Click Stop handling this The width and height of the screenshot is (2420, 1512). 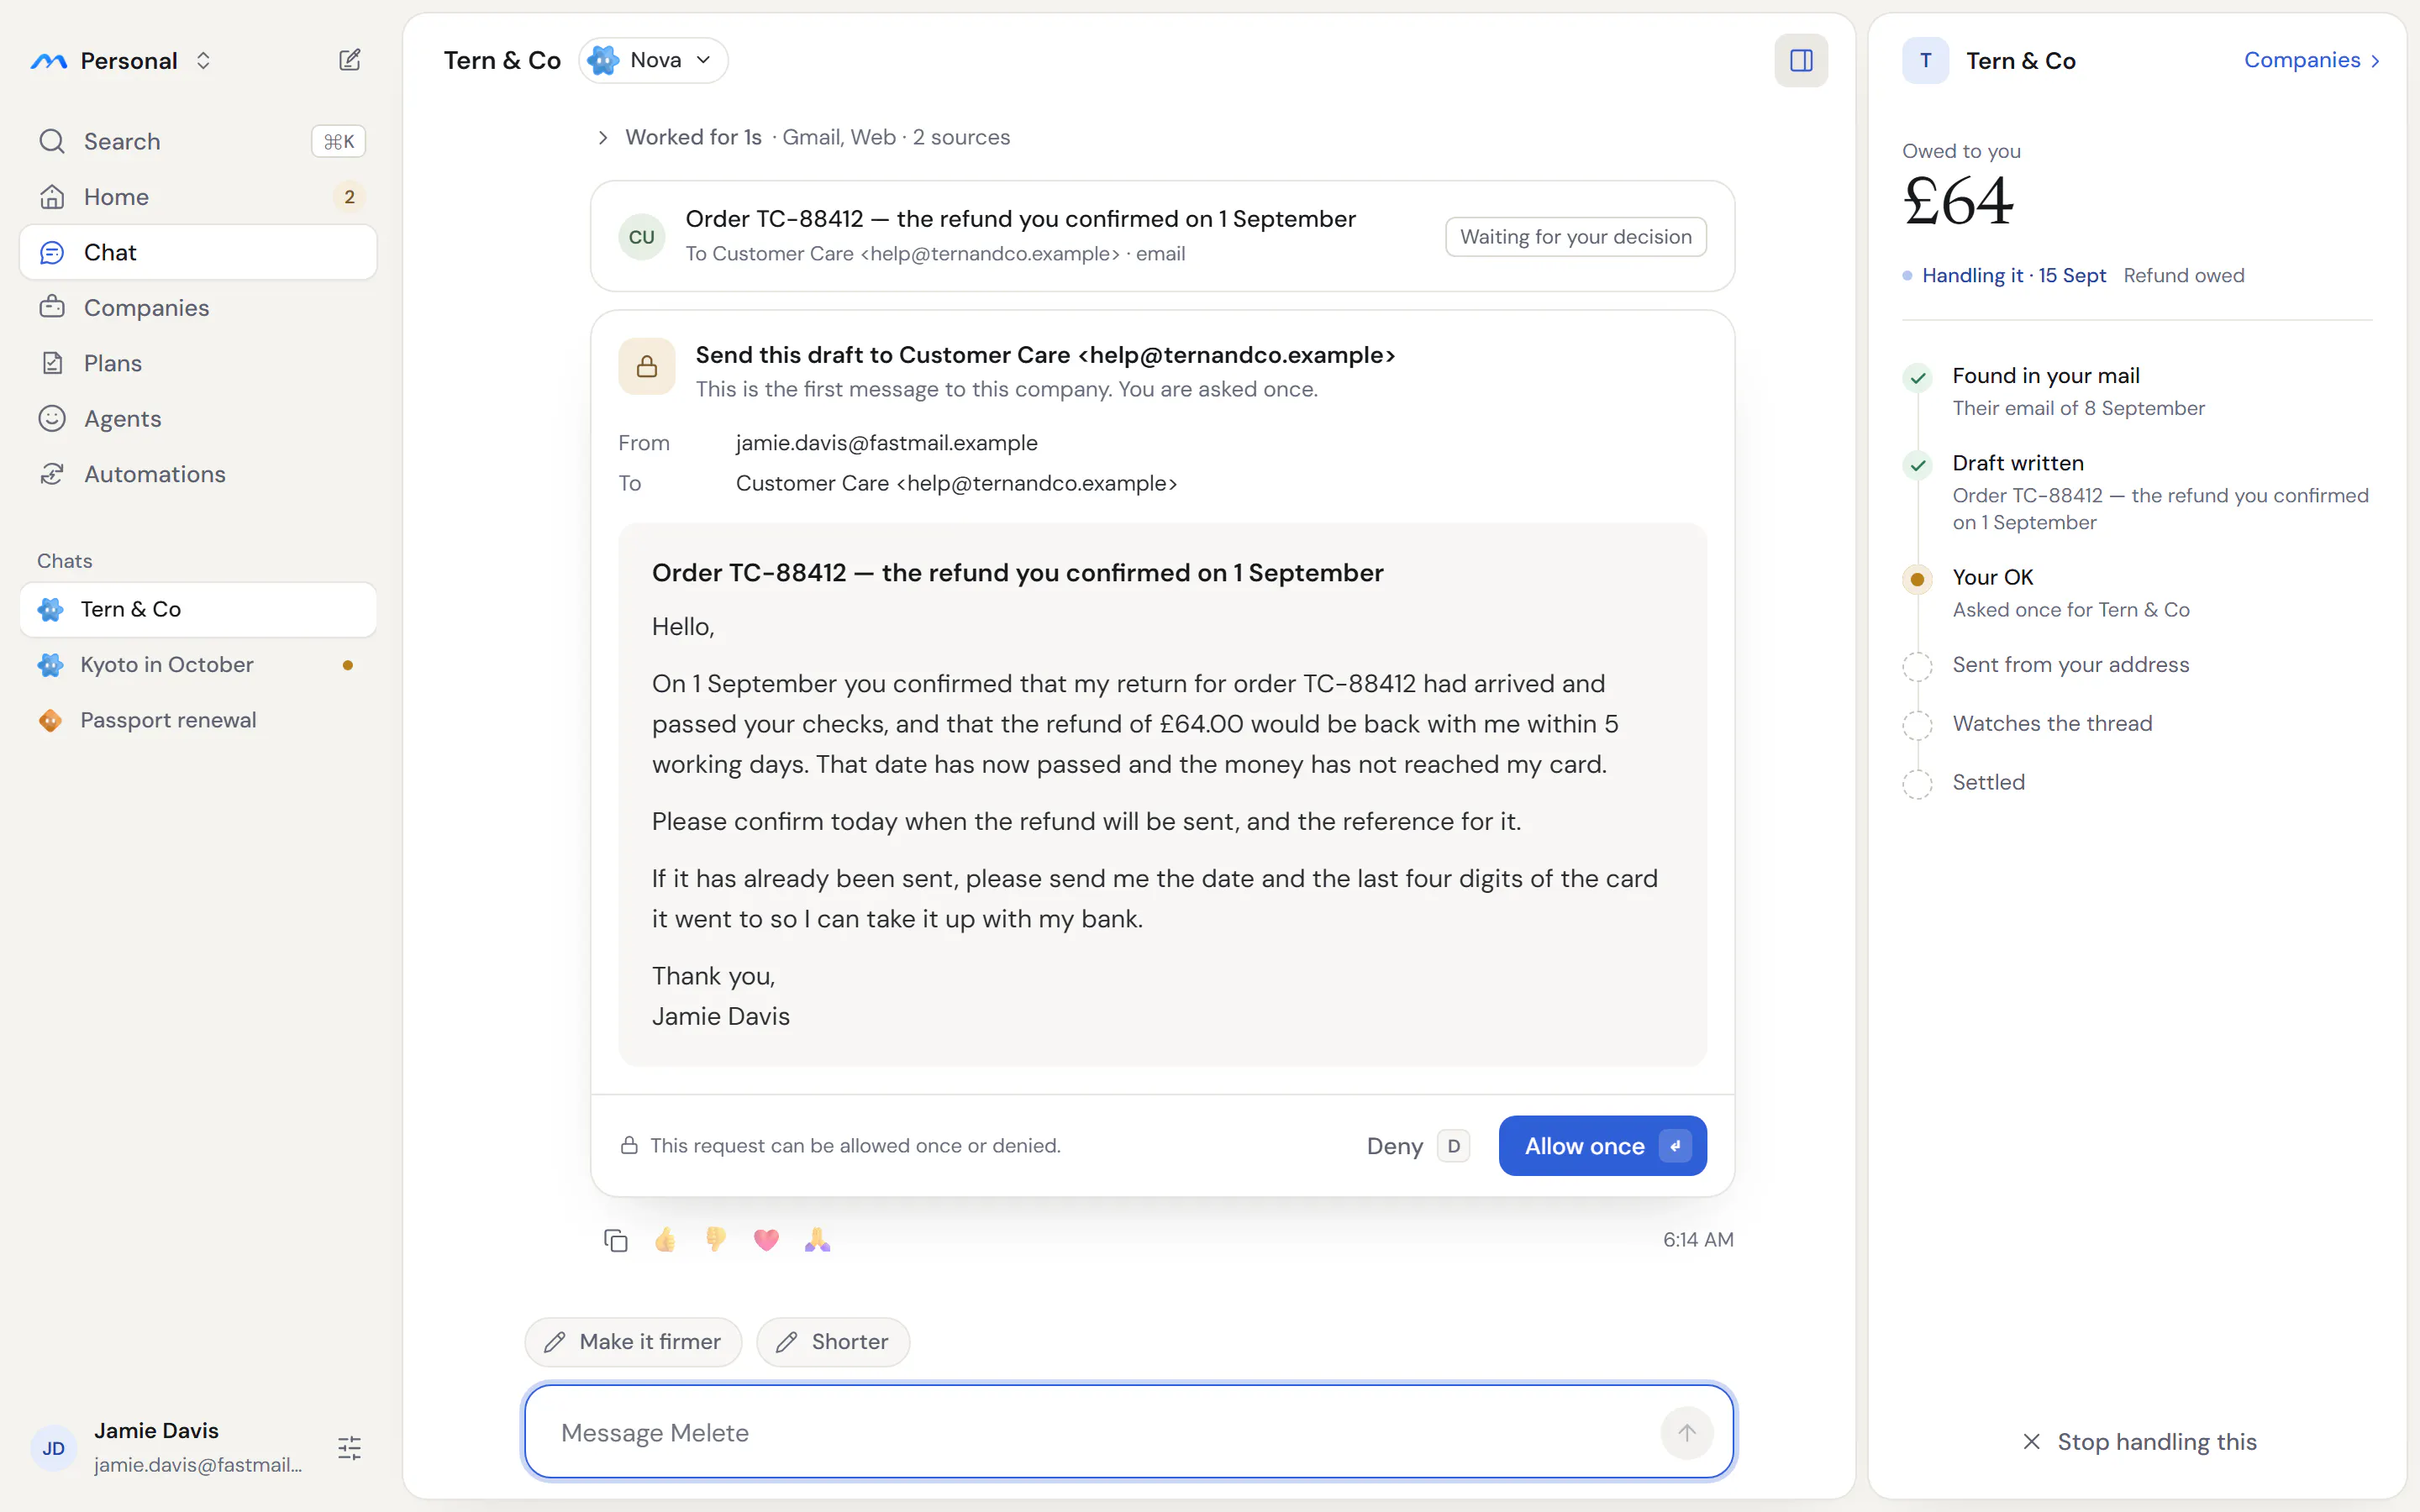tap(2139, 1442)
